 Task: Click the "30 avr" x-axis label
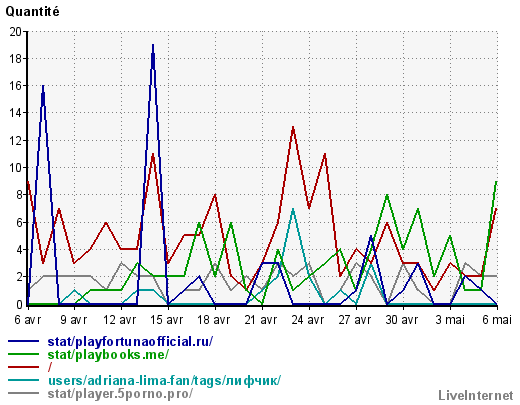[402, 320]
